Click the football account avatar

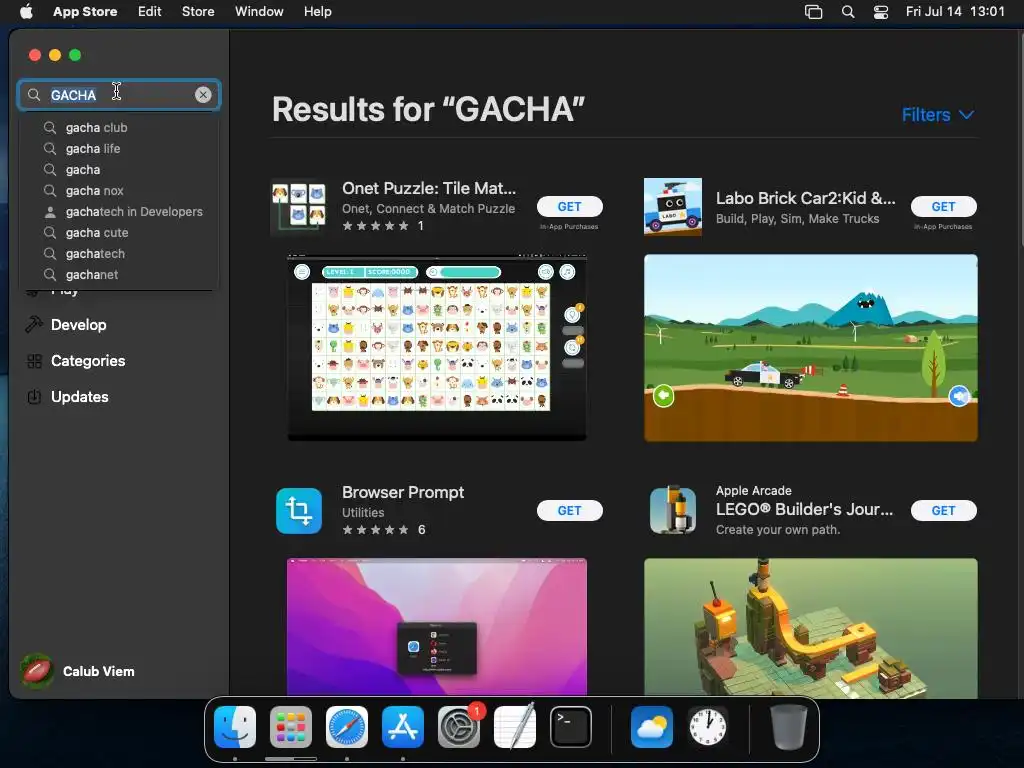point(37,671)
